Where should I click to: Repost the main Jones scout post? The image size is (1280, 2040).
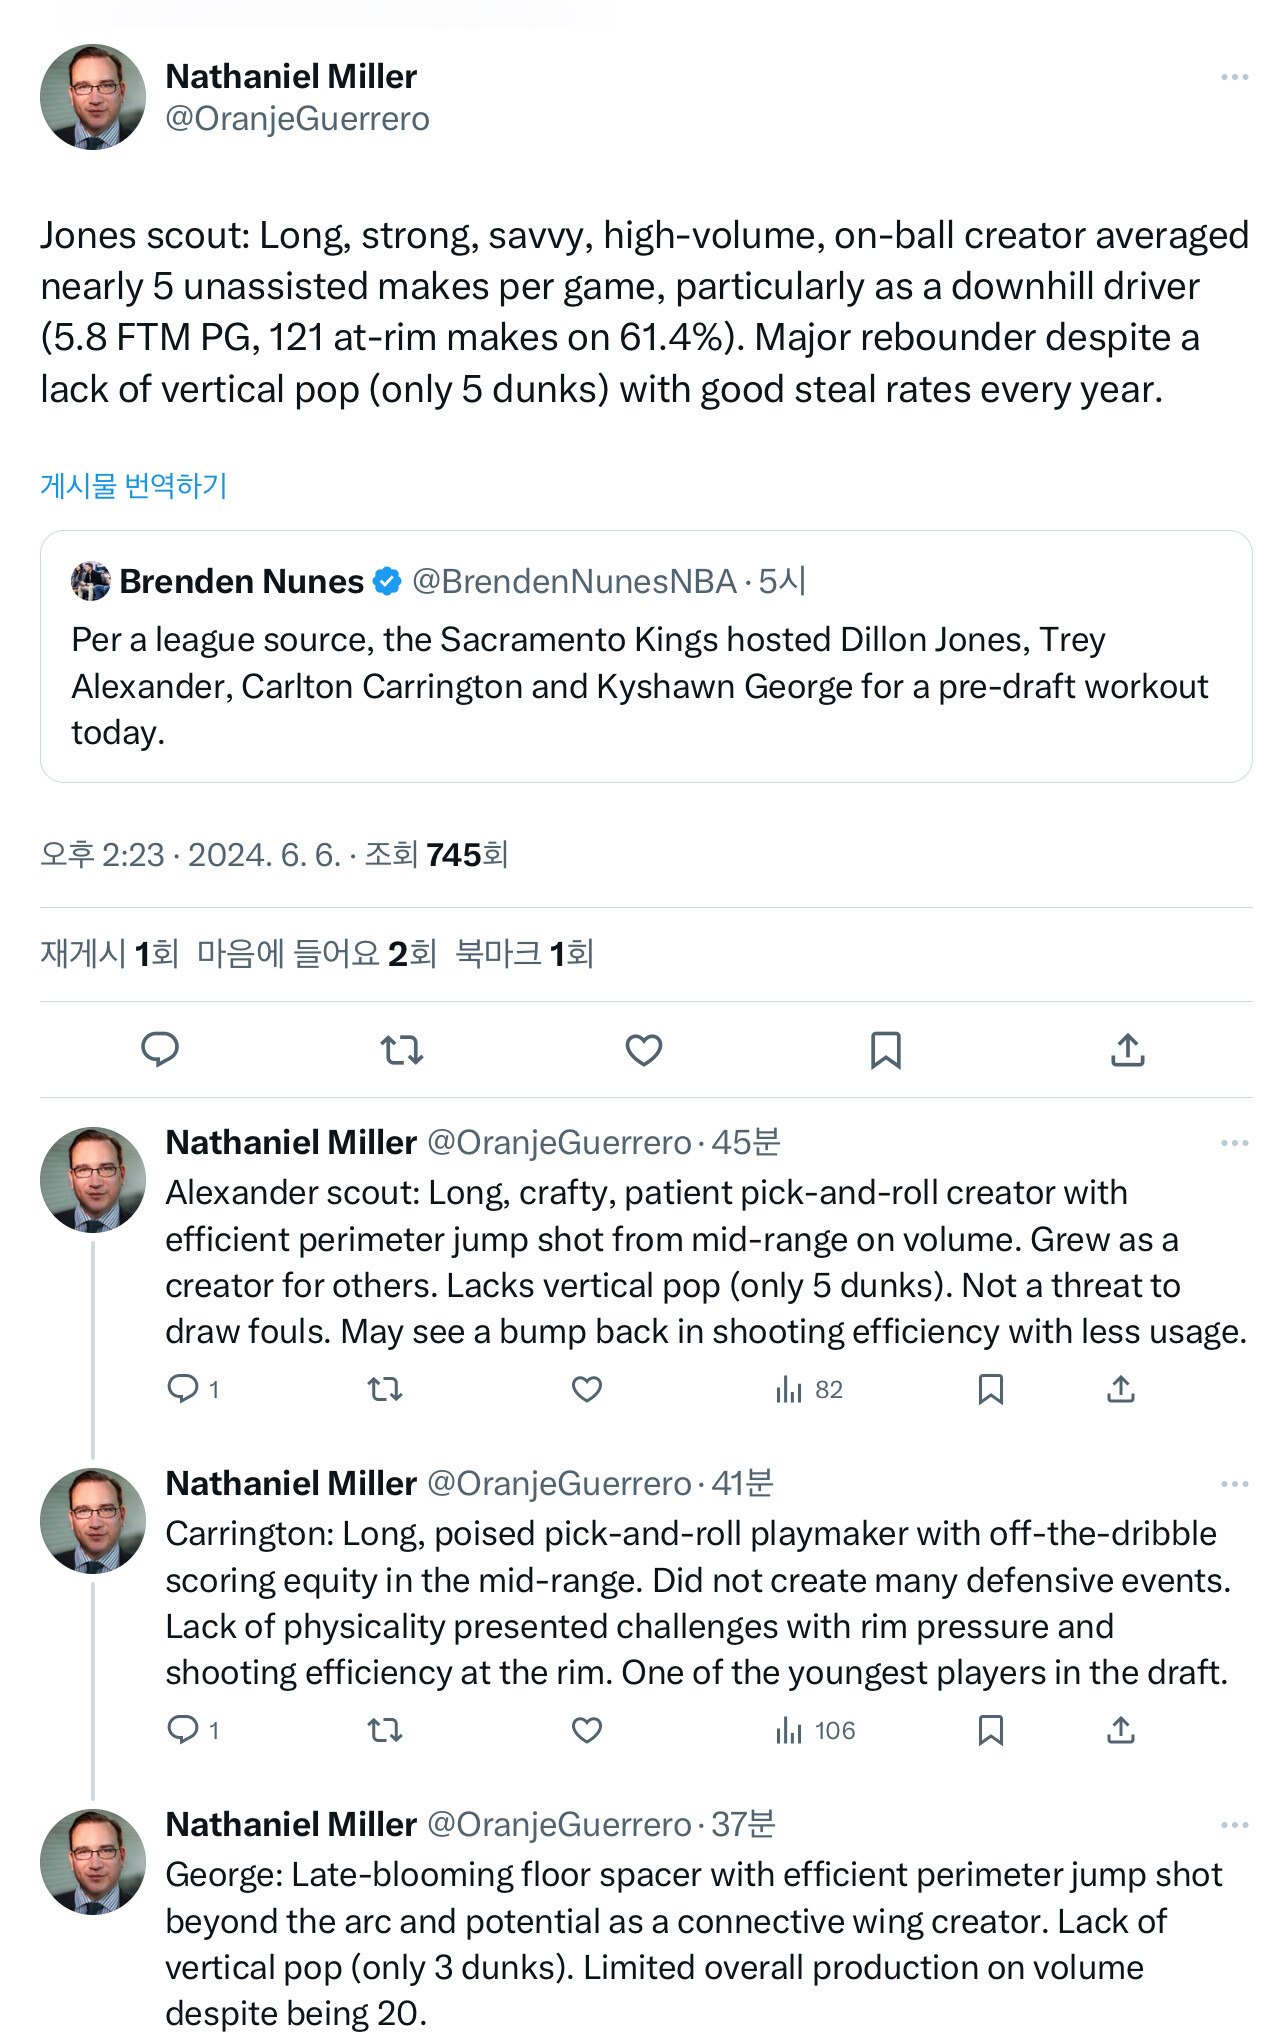point(402,1049)
